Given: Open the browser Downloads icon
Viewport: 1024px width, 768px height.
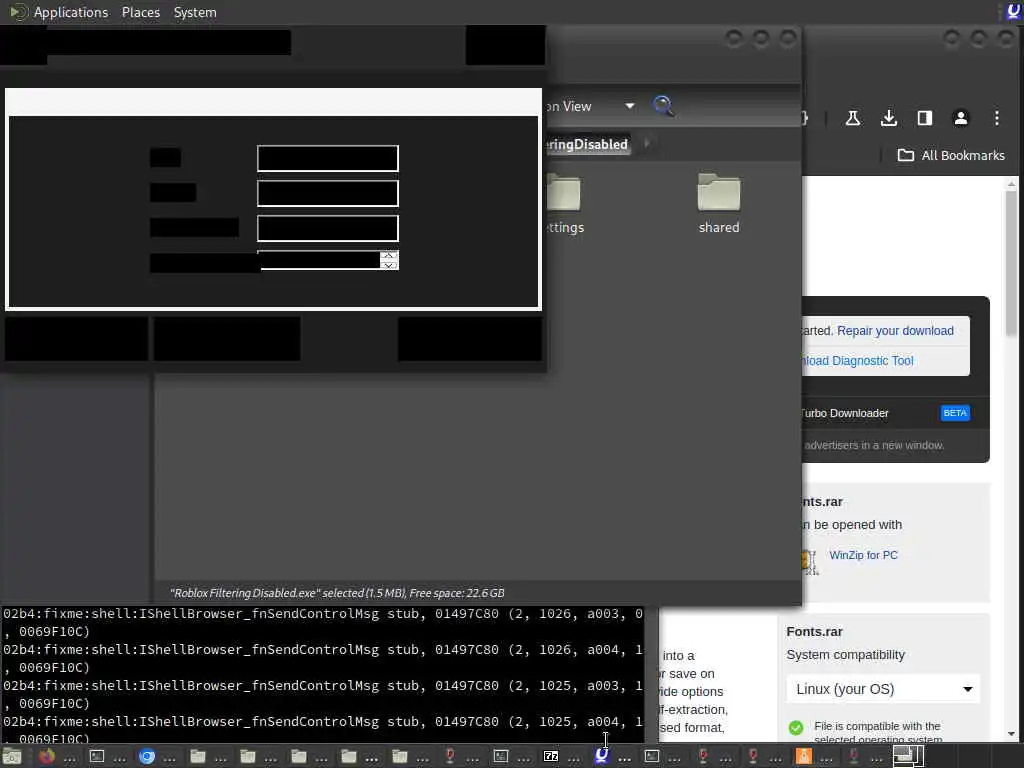Looking at the screenshot, I should (x=888, y=118).
